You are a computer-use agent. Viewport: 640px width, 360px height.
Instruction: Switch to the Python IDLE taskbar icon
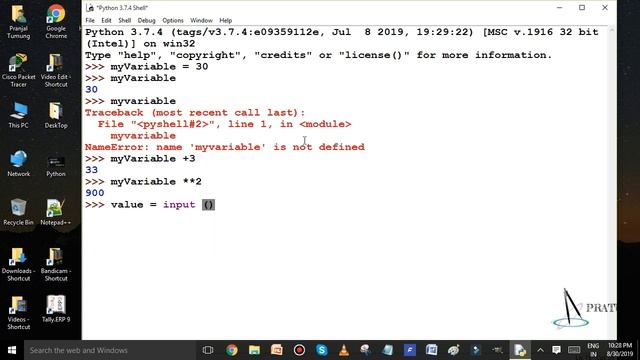pos(520,350)
